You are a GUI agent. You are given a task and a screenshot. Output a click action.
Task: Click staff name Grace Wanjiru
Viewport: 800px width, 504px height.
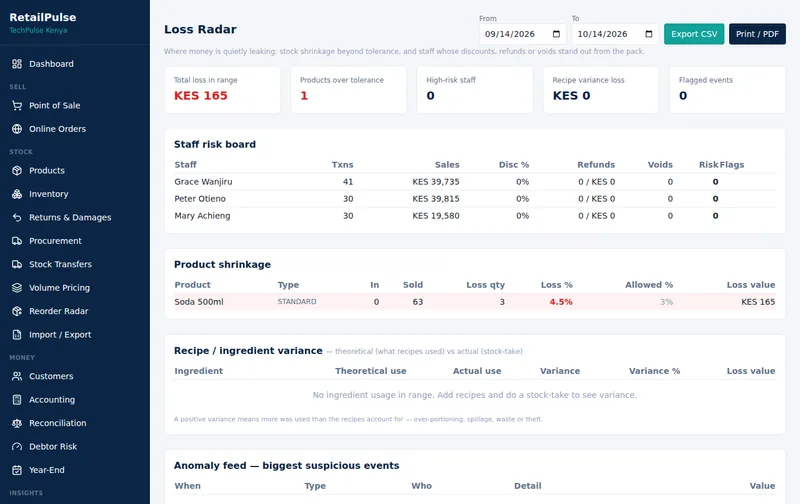pyautogui.click(x=203, y=182)
